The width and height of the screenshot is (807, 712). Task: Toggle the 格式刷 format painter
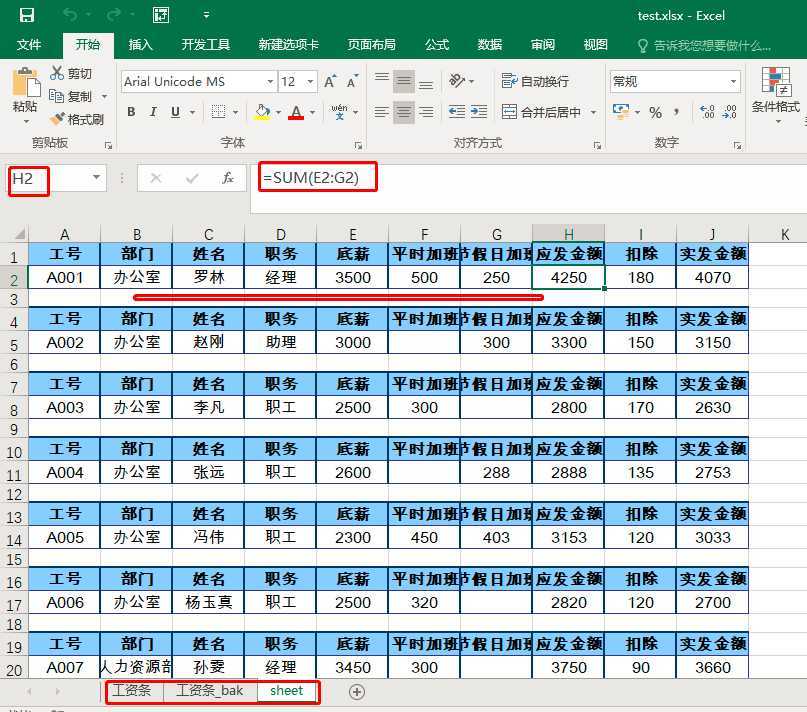[77, 119]
